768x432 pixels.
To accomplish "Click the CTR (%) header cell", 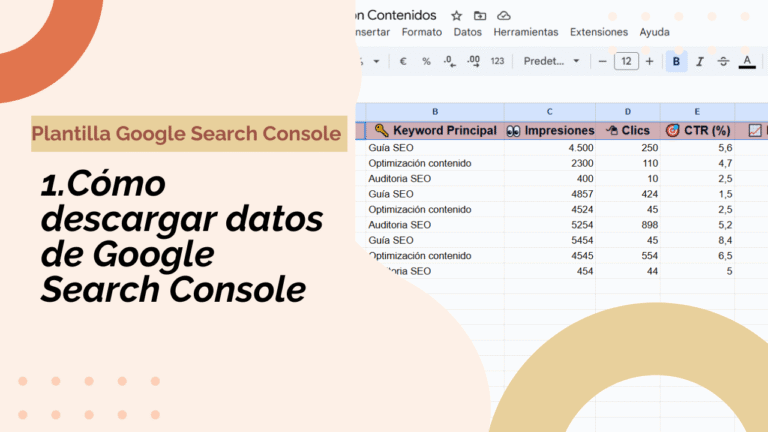I will (x=697, y=130).
